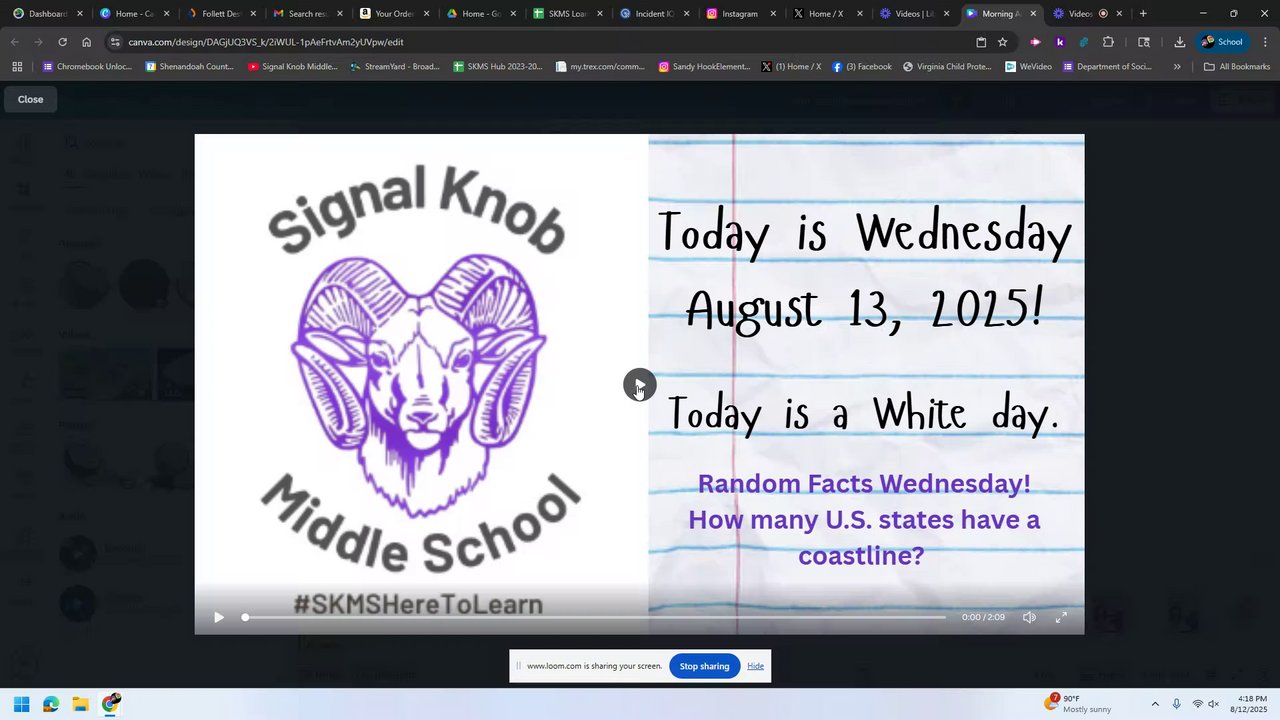Click the taskbar microphone icon
The height and width of the screenshot is (720, 1280).
coord(1176,704)
